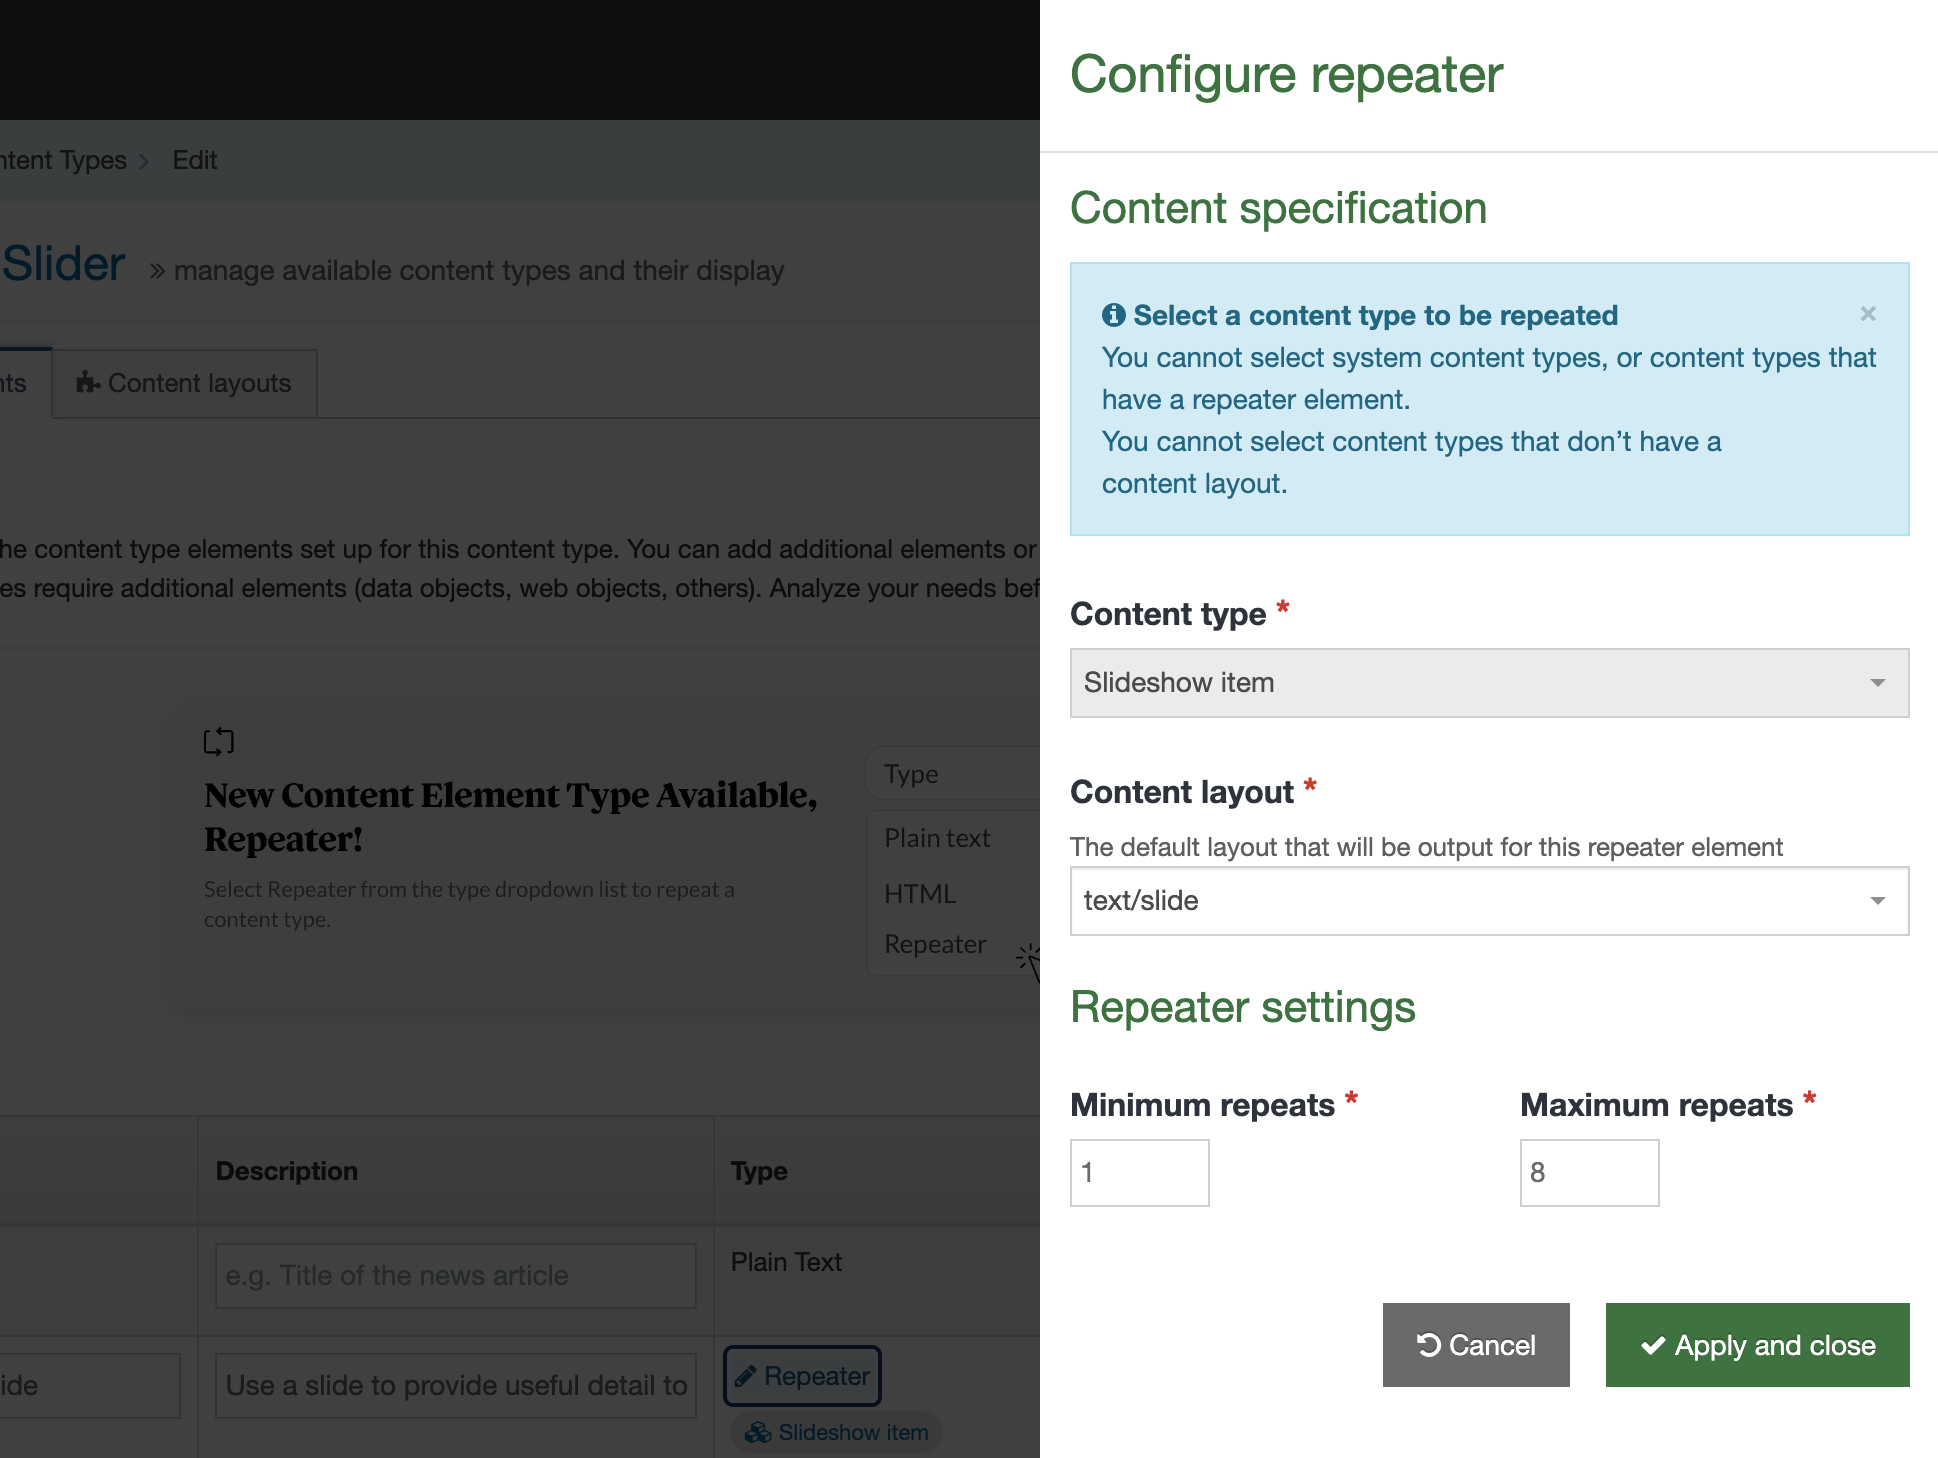This screenshot has width=1938, height=1458.
Task: Select Repeater in the Type list
Action: pyautogui.click(x=934, y=944)
